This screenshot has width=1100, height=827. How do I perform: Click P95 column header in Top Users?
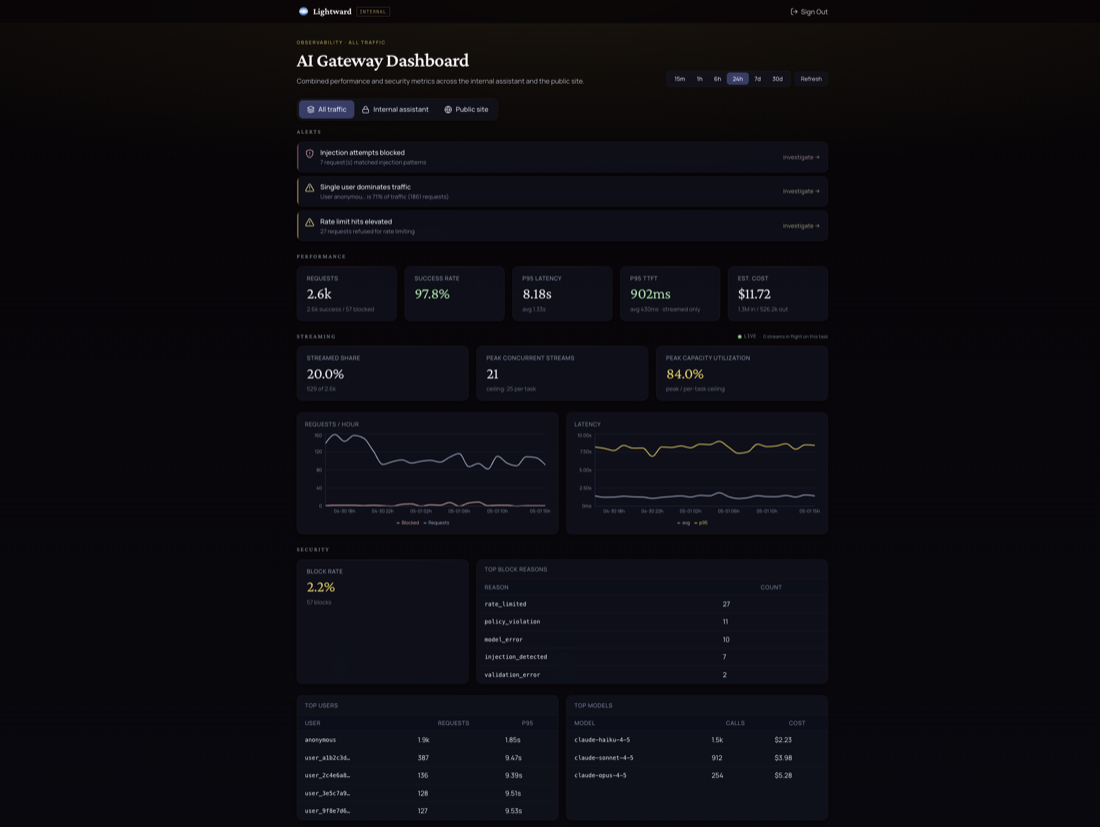pos(528,723)
